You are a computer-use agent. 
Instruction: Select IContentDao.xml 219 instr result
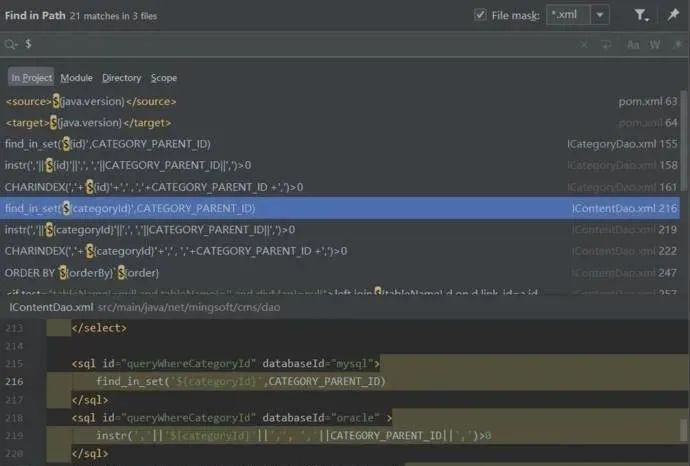pos(340,230)
